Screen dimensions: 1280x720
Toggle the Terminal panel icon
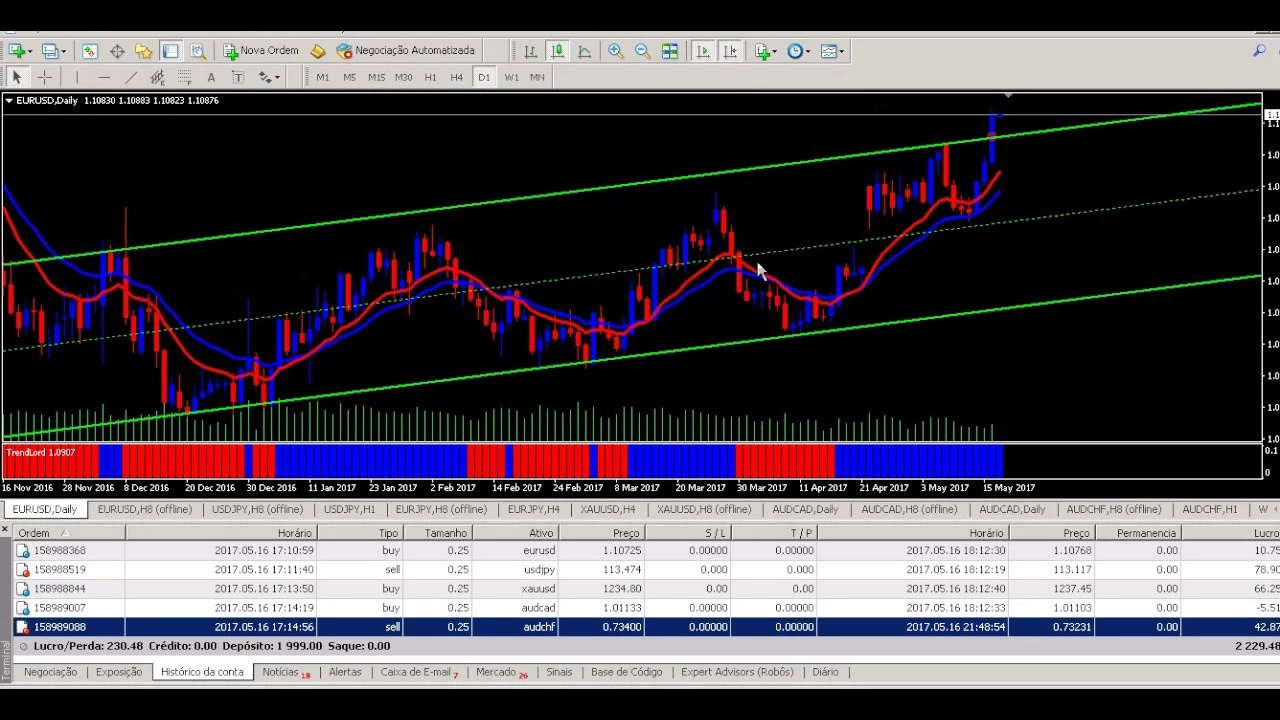click(x=170, y=51)
